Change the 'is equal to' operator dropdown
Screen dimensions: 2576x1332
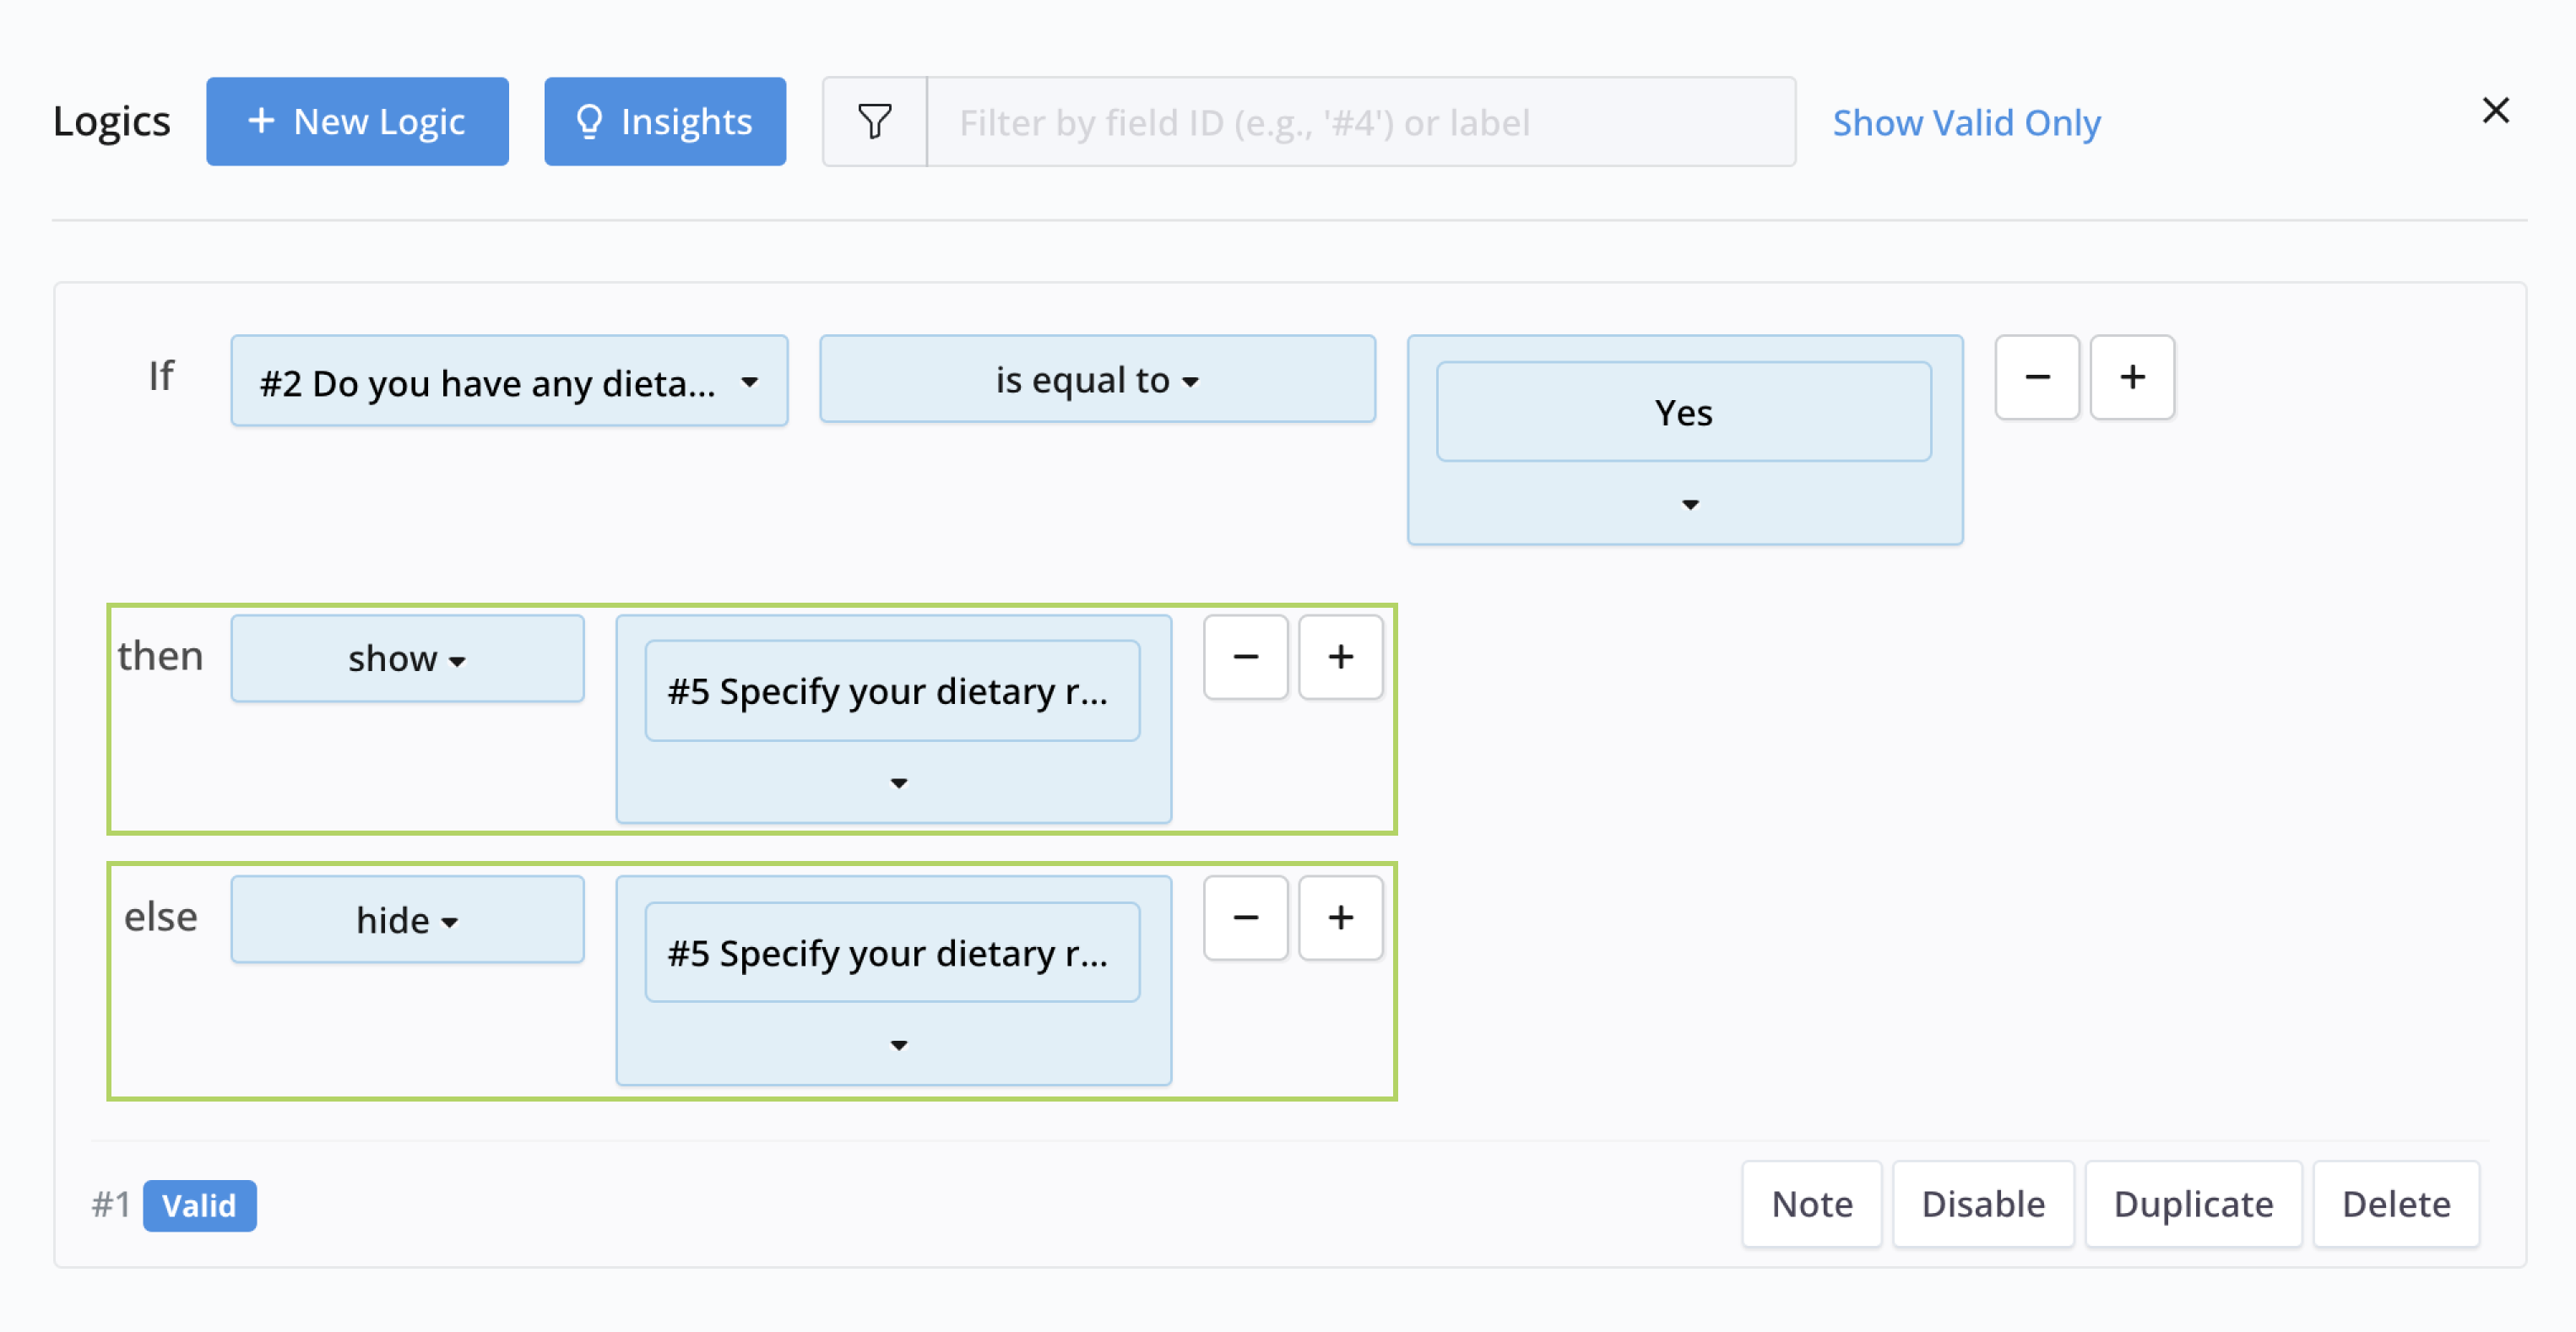tap(1097, 380)
